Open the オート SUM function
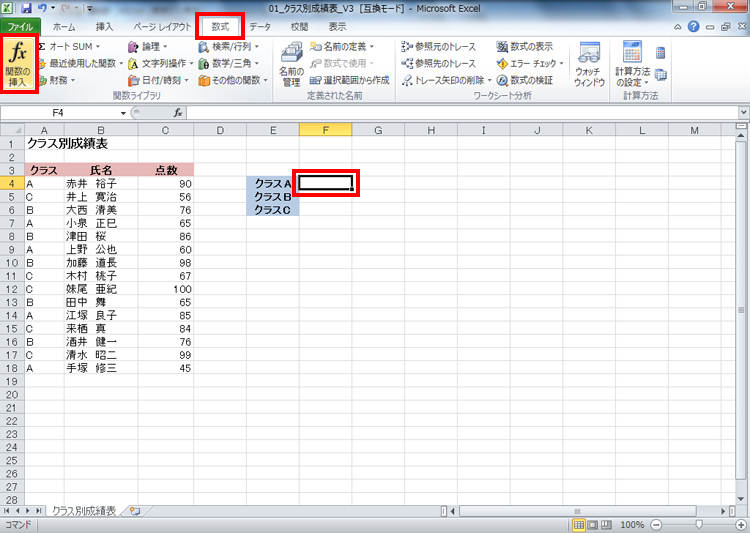 (70, 46)
